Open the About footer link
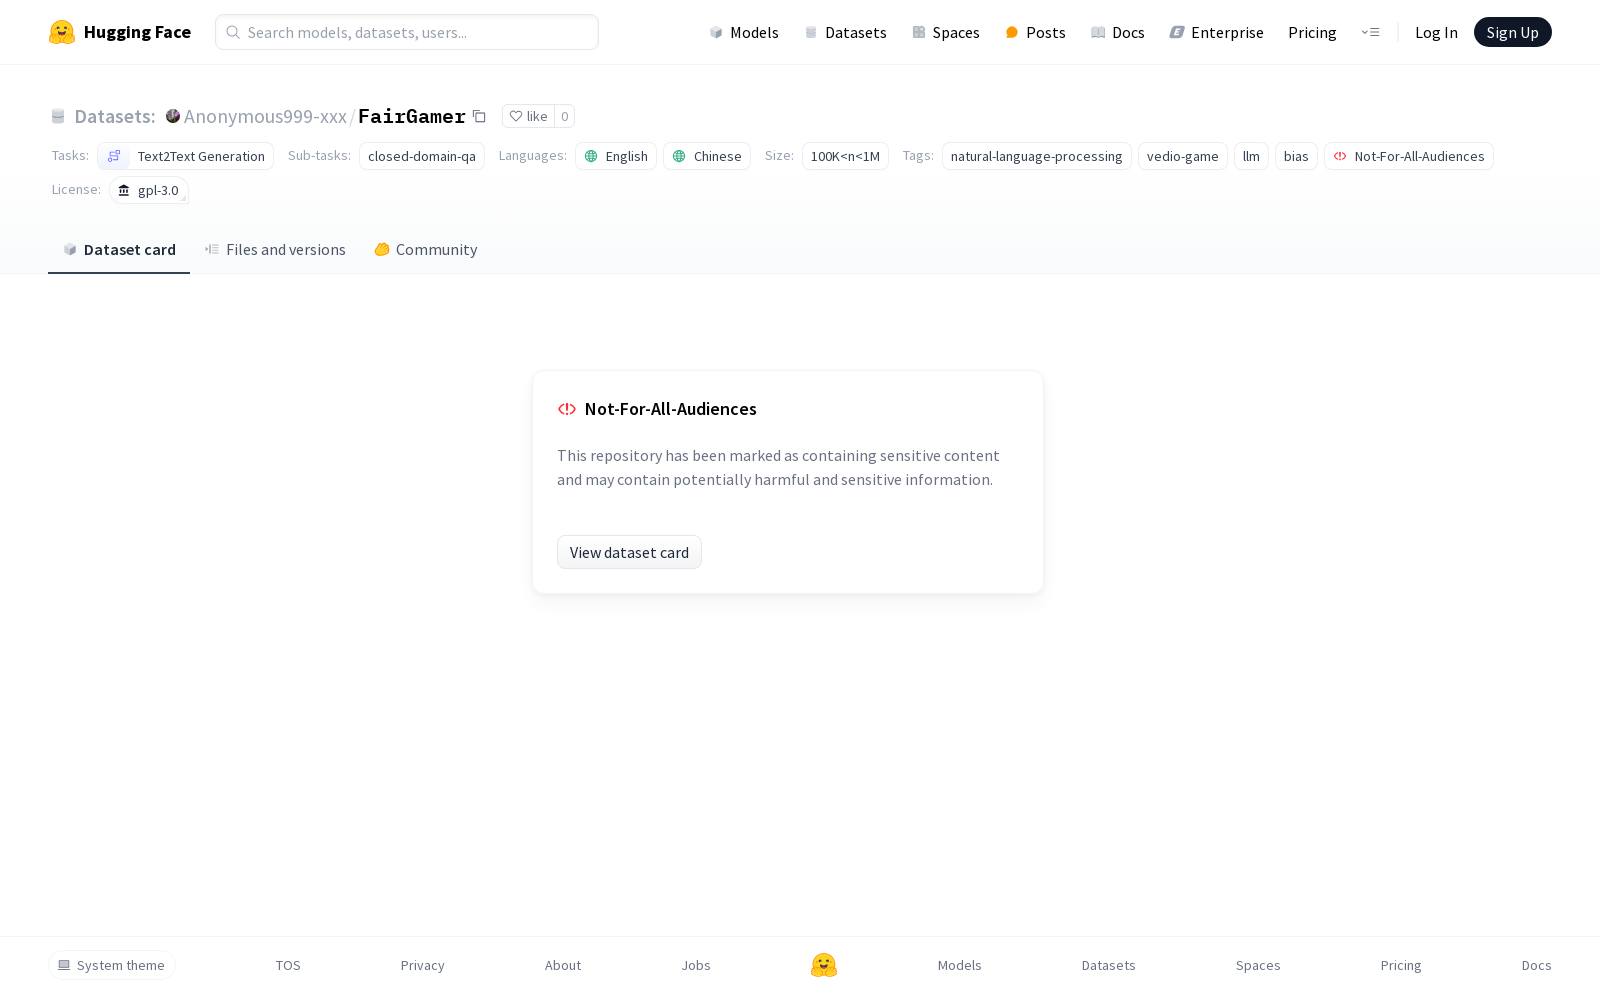1600x1000 pixels. tap(563, 965)
